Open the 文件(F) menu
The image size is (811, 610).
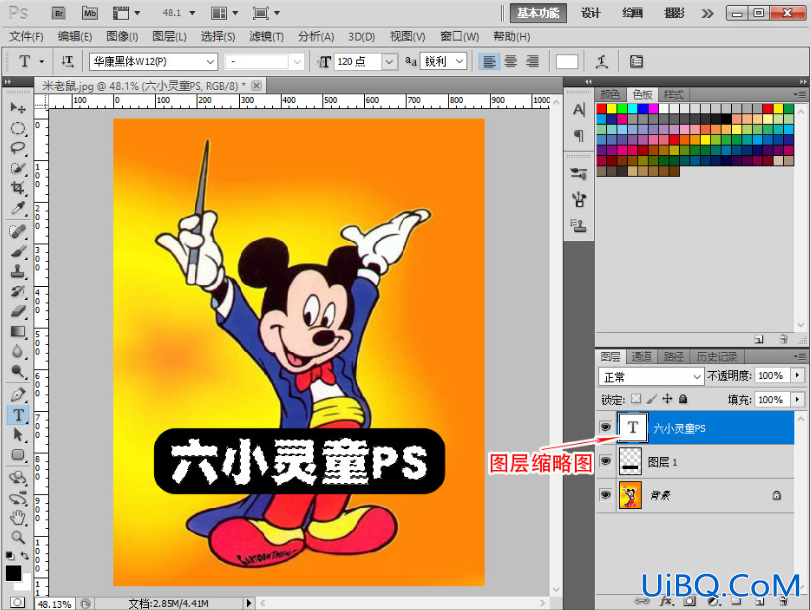(26, 37)
